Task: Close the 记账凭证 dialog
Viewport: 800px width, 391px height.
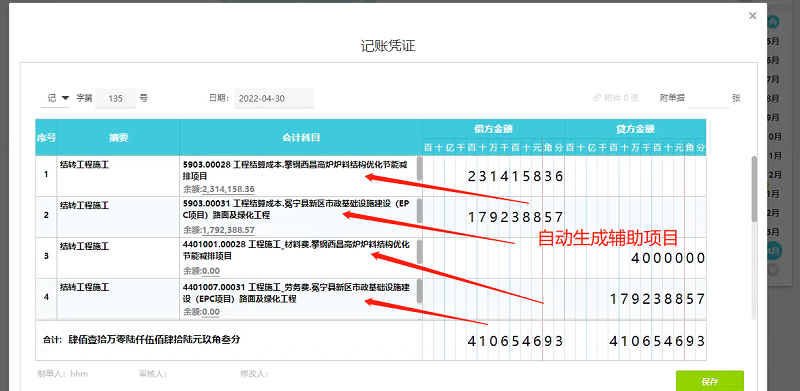Action: (x=752, y=16)
